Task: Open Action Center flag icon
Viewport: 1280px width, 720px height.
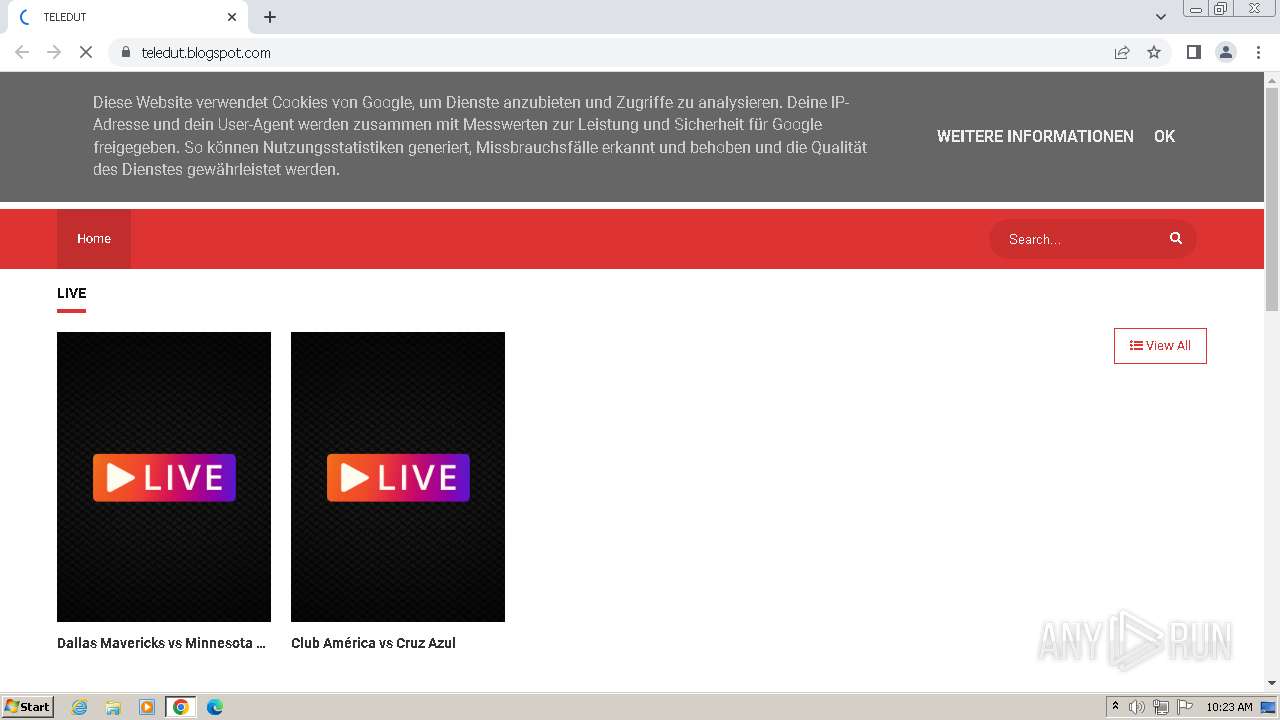Action: [x=1185, y=707]
